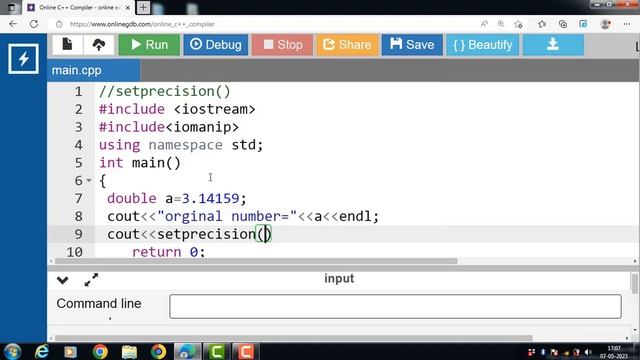Launch Internet Explorer from the taskbar

point(42,352)
